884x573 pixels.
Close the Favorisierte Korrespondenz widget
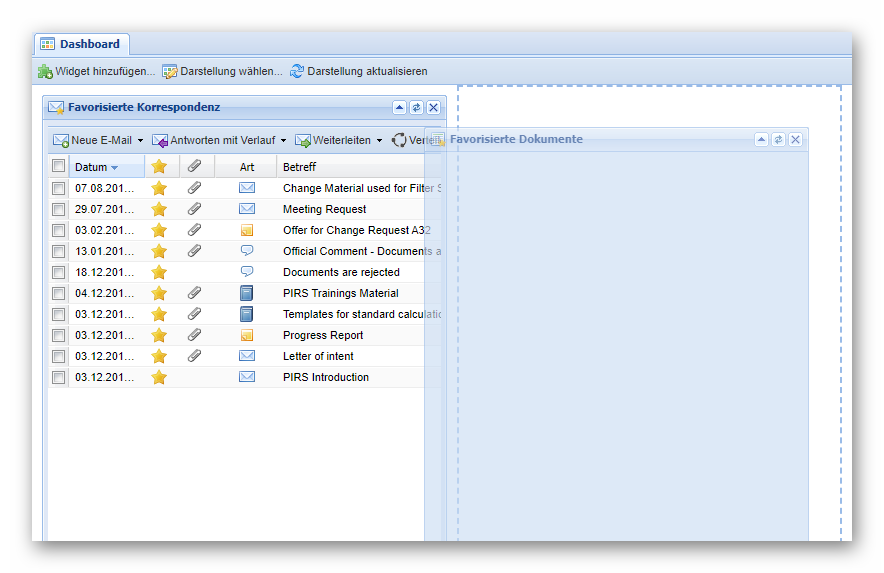[x=433, y=107]
